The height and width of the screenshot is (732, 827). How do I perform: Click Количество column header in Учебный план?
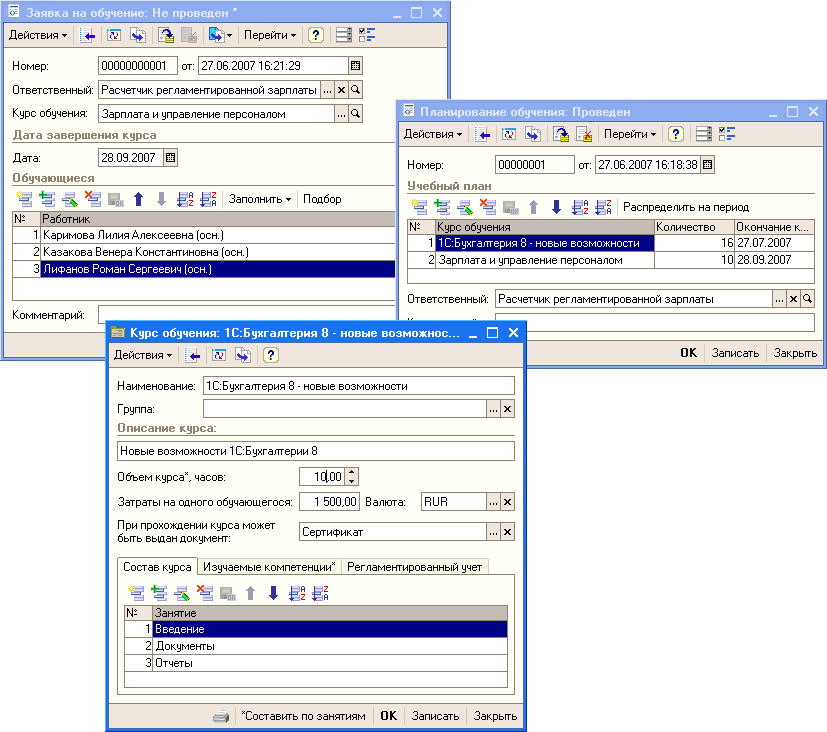click(x=694, y=227)
